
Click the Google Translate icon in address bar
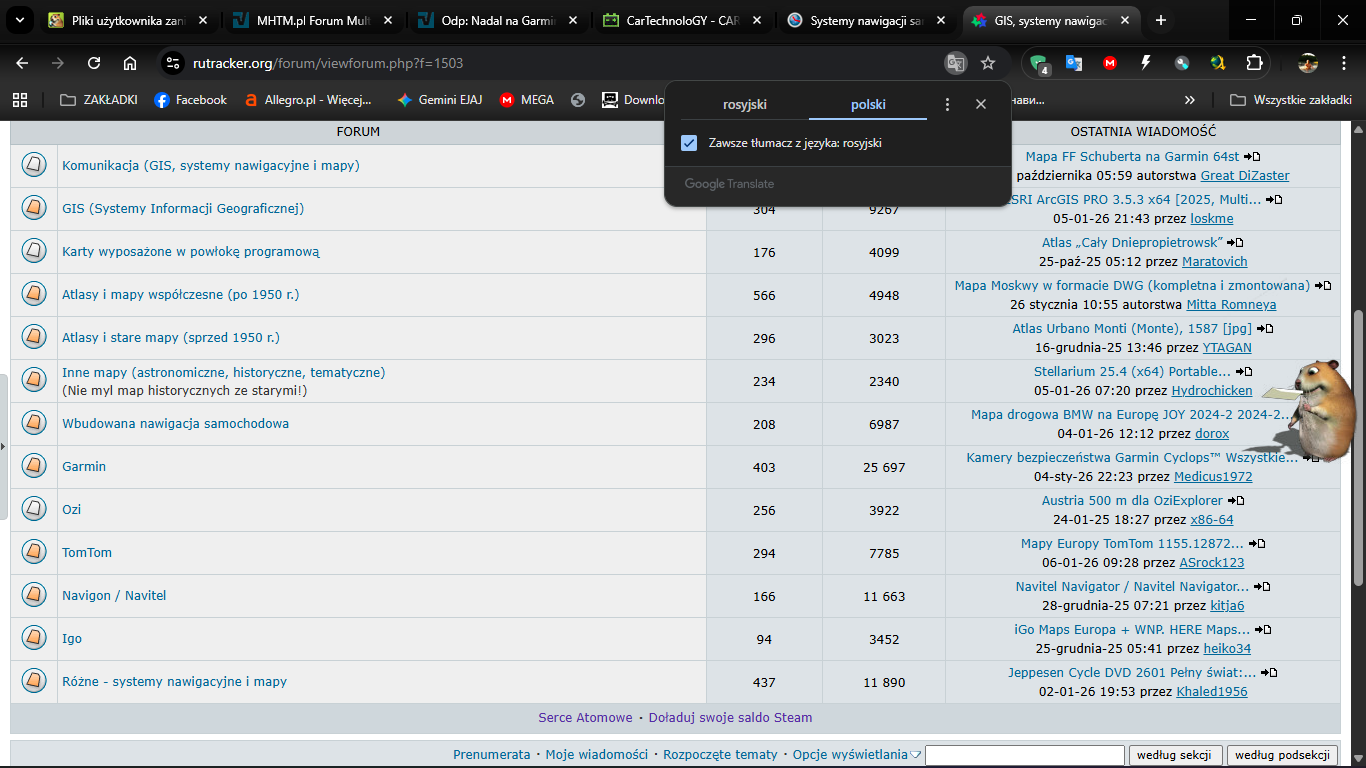[x=956, y=63]
